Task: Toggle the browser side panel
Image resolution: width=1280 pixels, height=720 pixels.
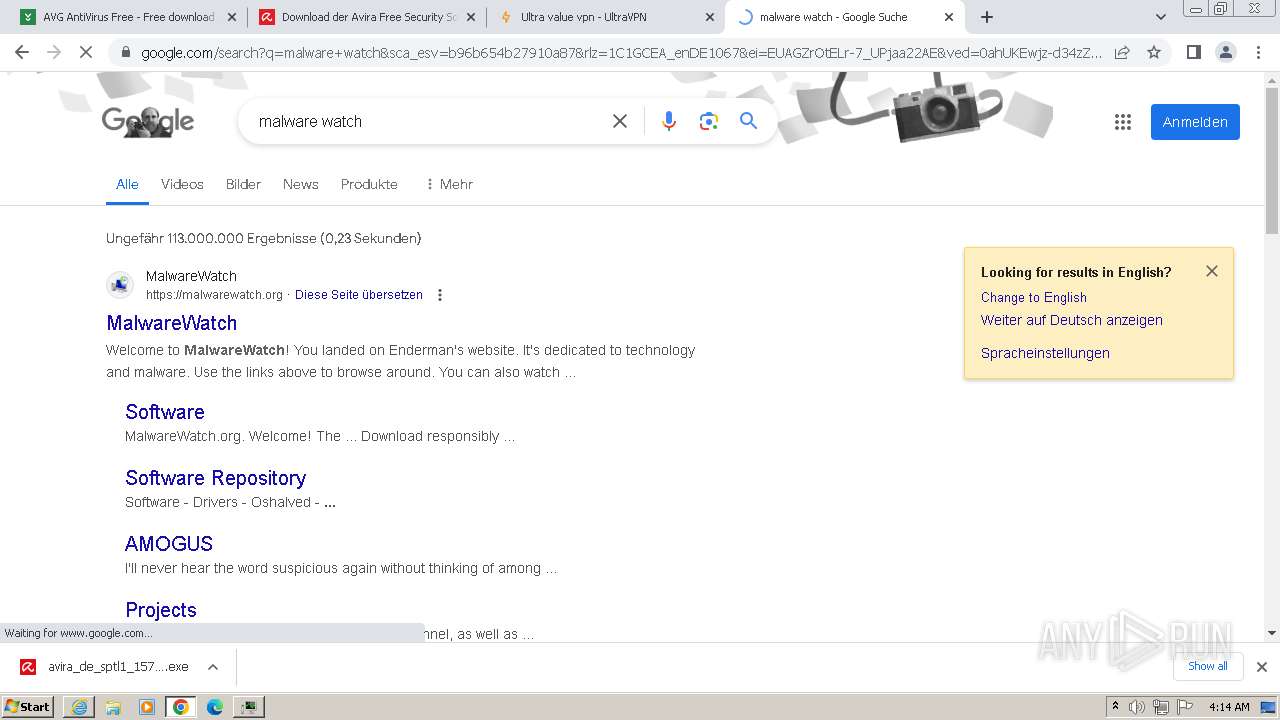Action: click(1193, 52)
